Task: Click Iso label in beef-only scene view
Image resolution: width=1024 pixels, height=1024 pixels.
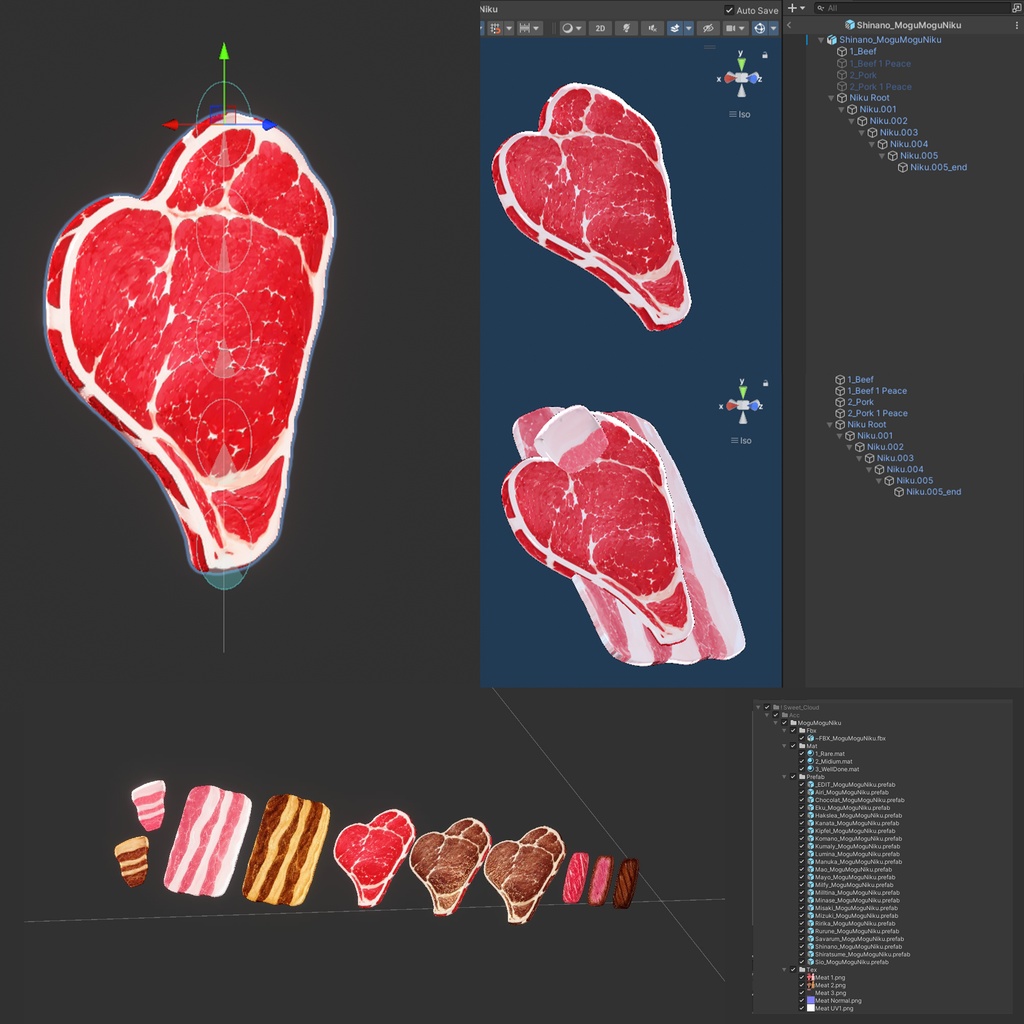Action: pyautogui.click(x=744, y=114)
